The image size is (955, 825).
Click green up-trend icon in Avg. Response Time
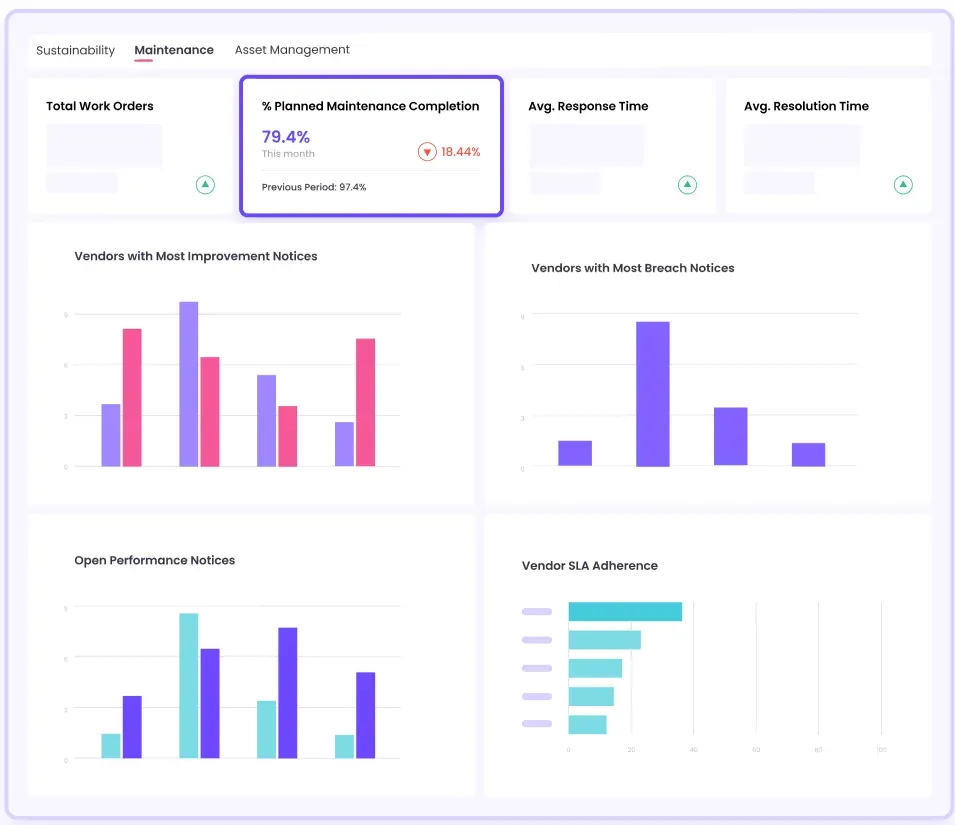687,184
